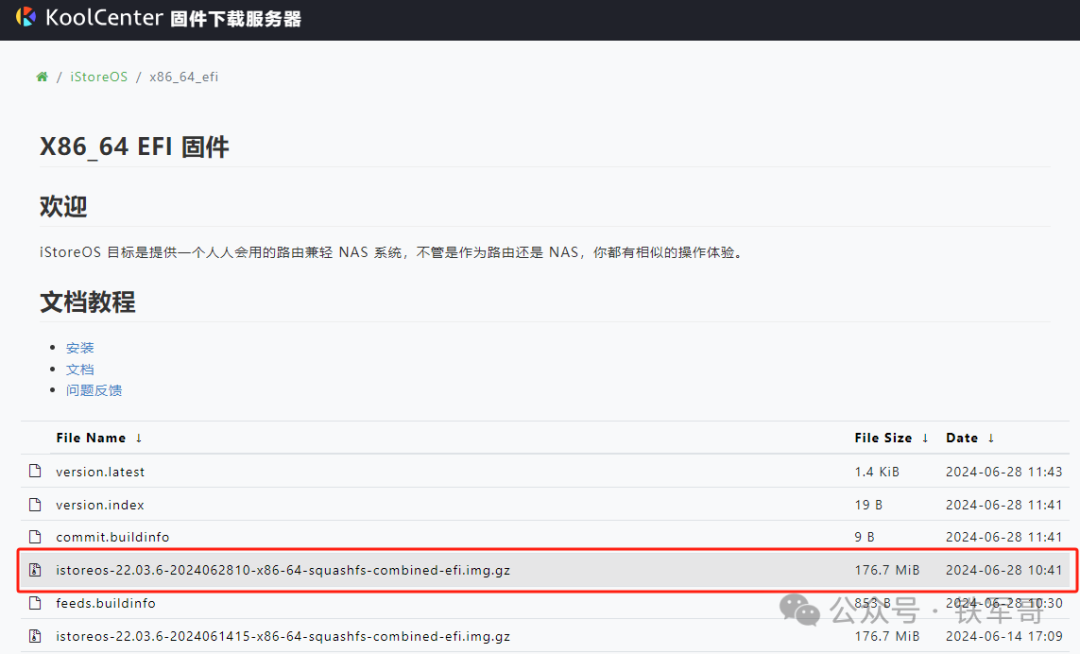1080x654 pixels.
Task: Click the X86_64 EFI 固件 heading
Action: [134, 147]
